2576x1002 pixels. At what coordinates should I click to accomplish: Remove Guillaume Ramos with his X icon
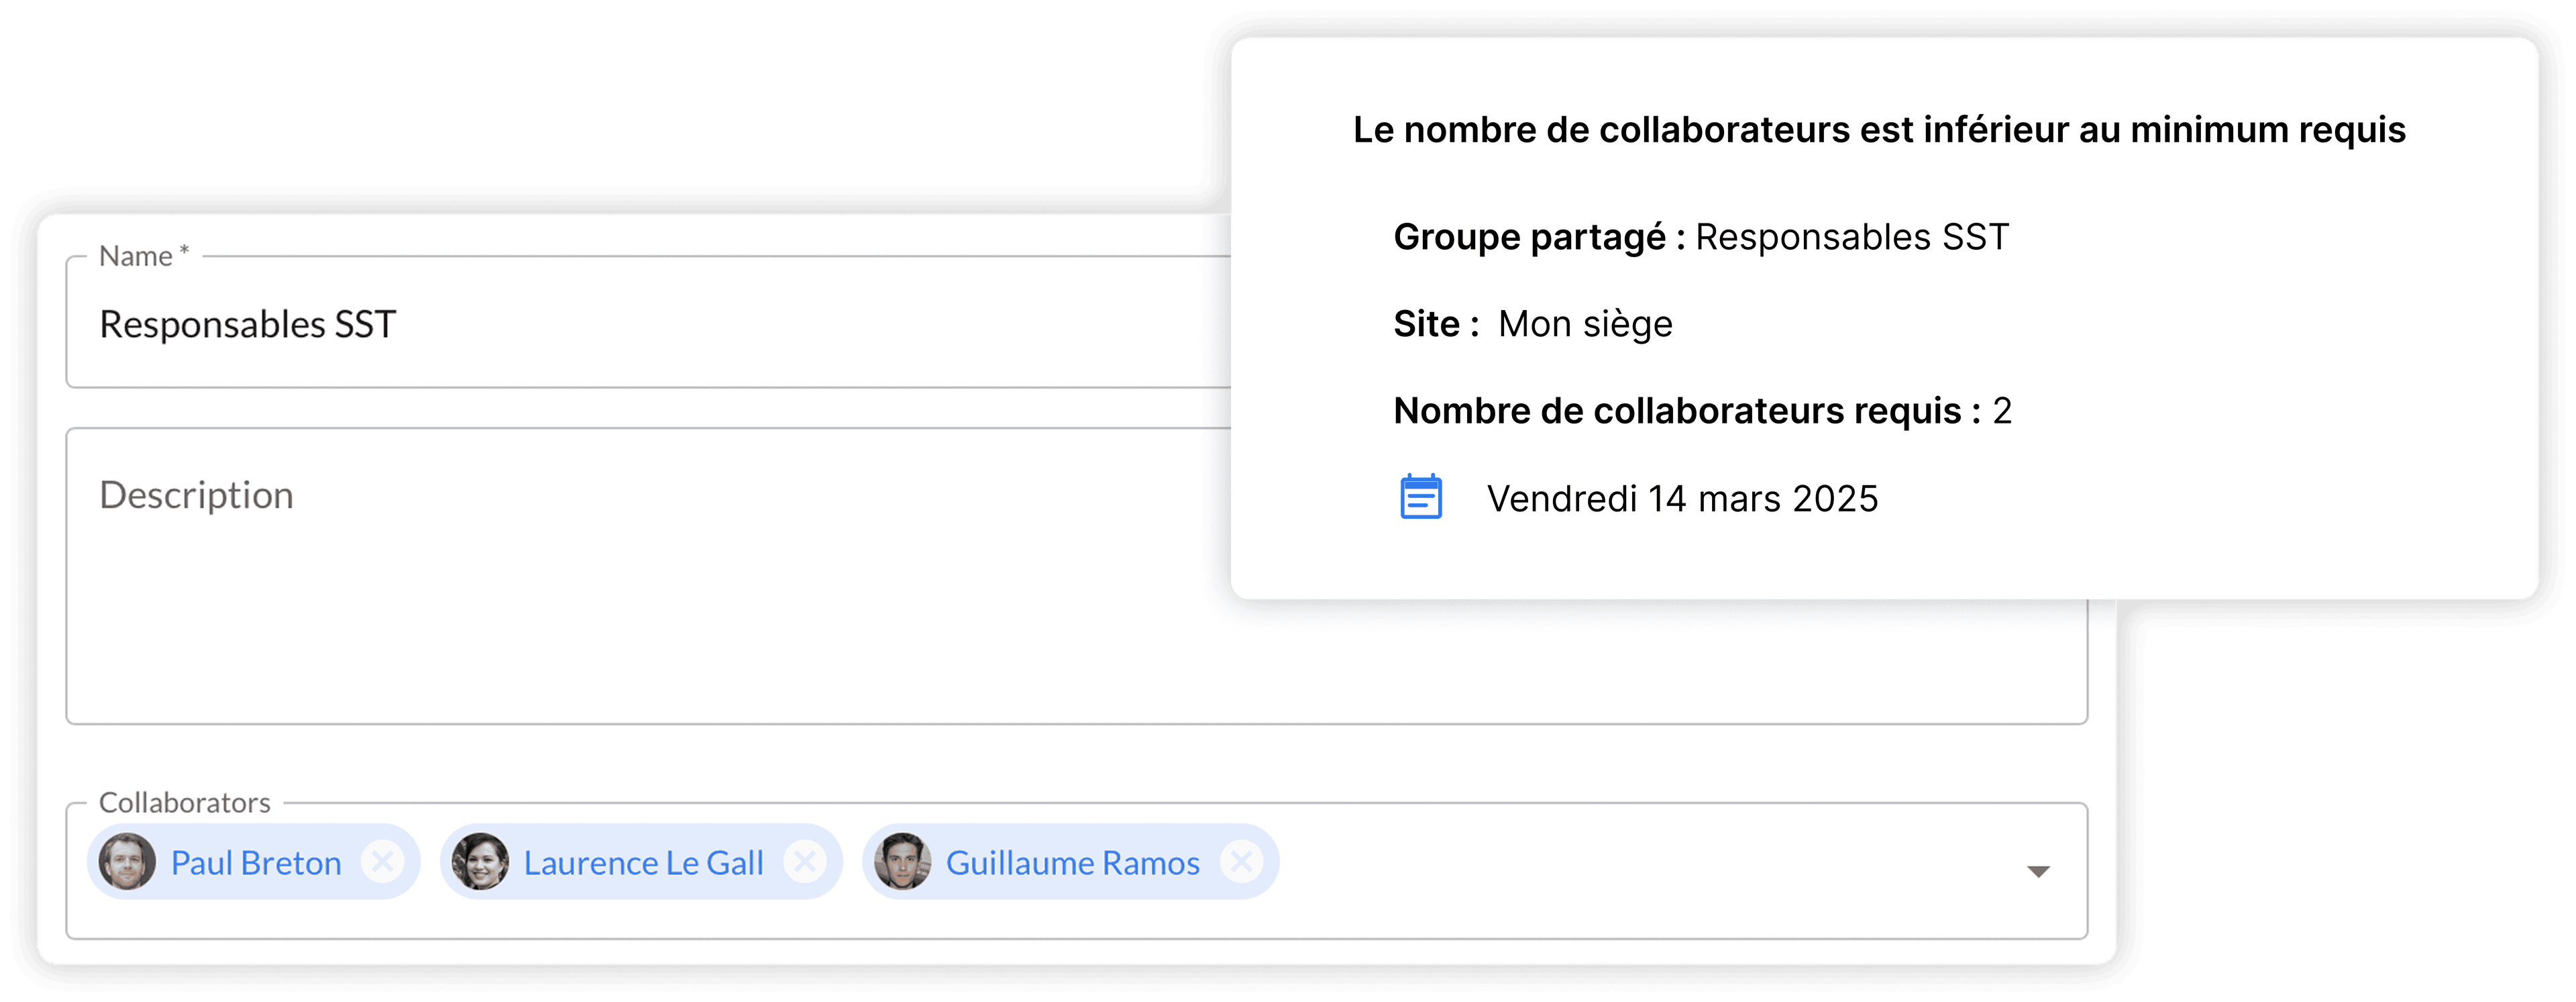(x=1243, y=861)
